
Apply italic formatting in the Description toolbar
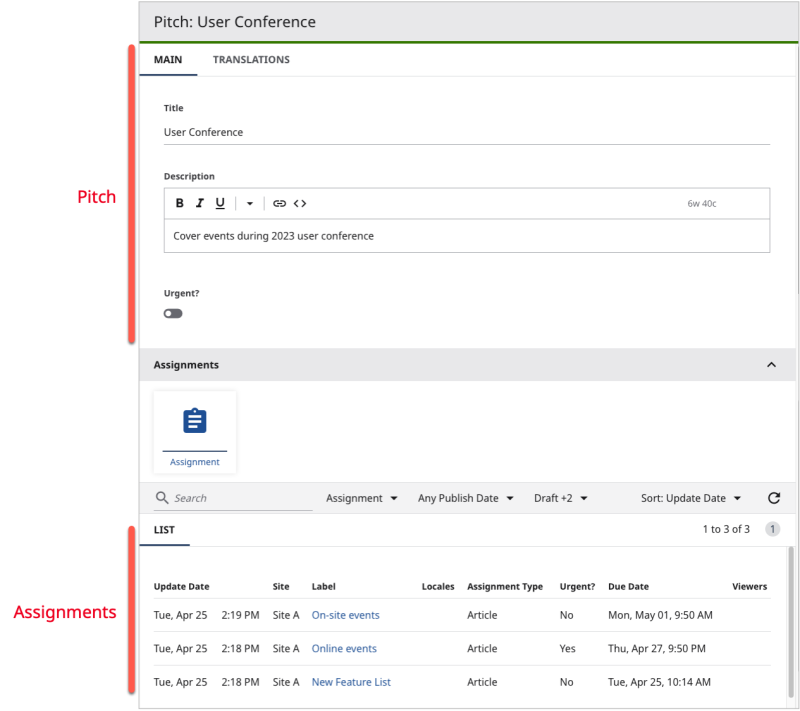tap(199, 203)
